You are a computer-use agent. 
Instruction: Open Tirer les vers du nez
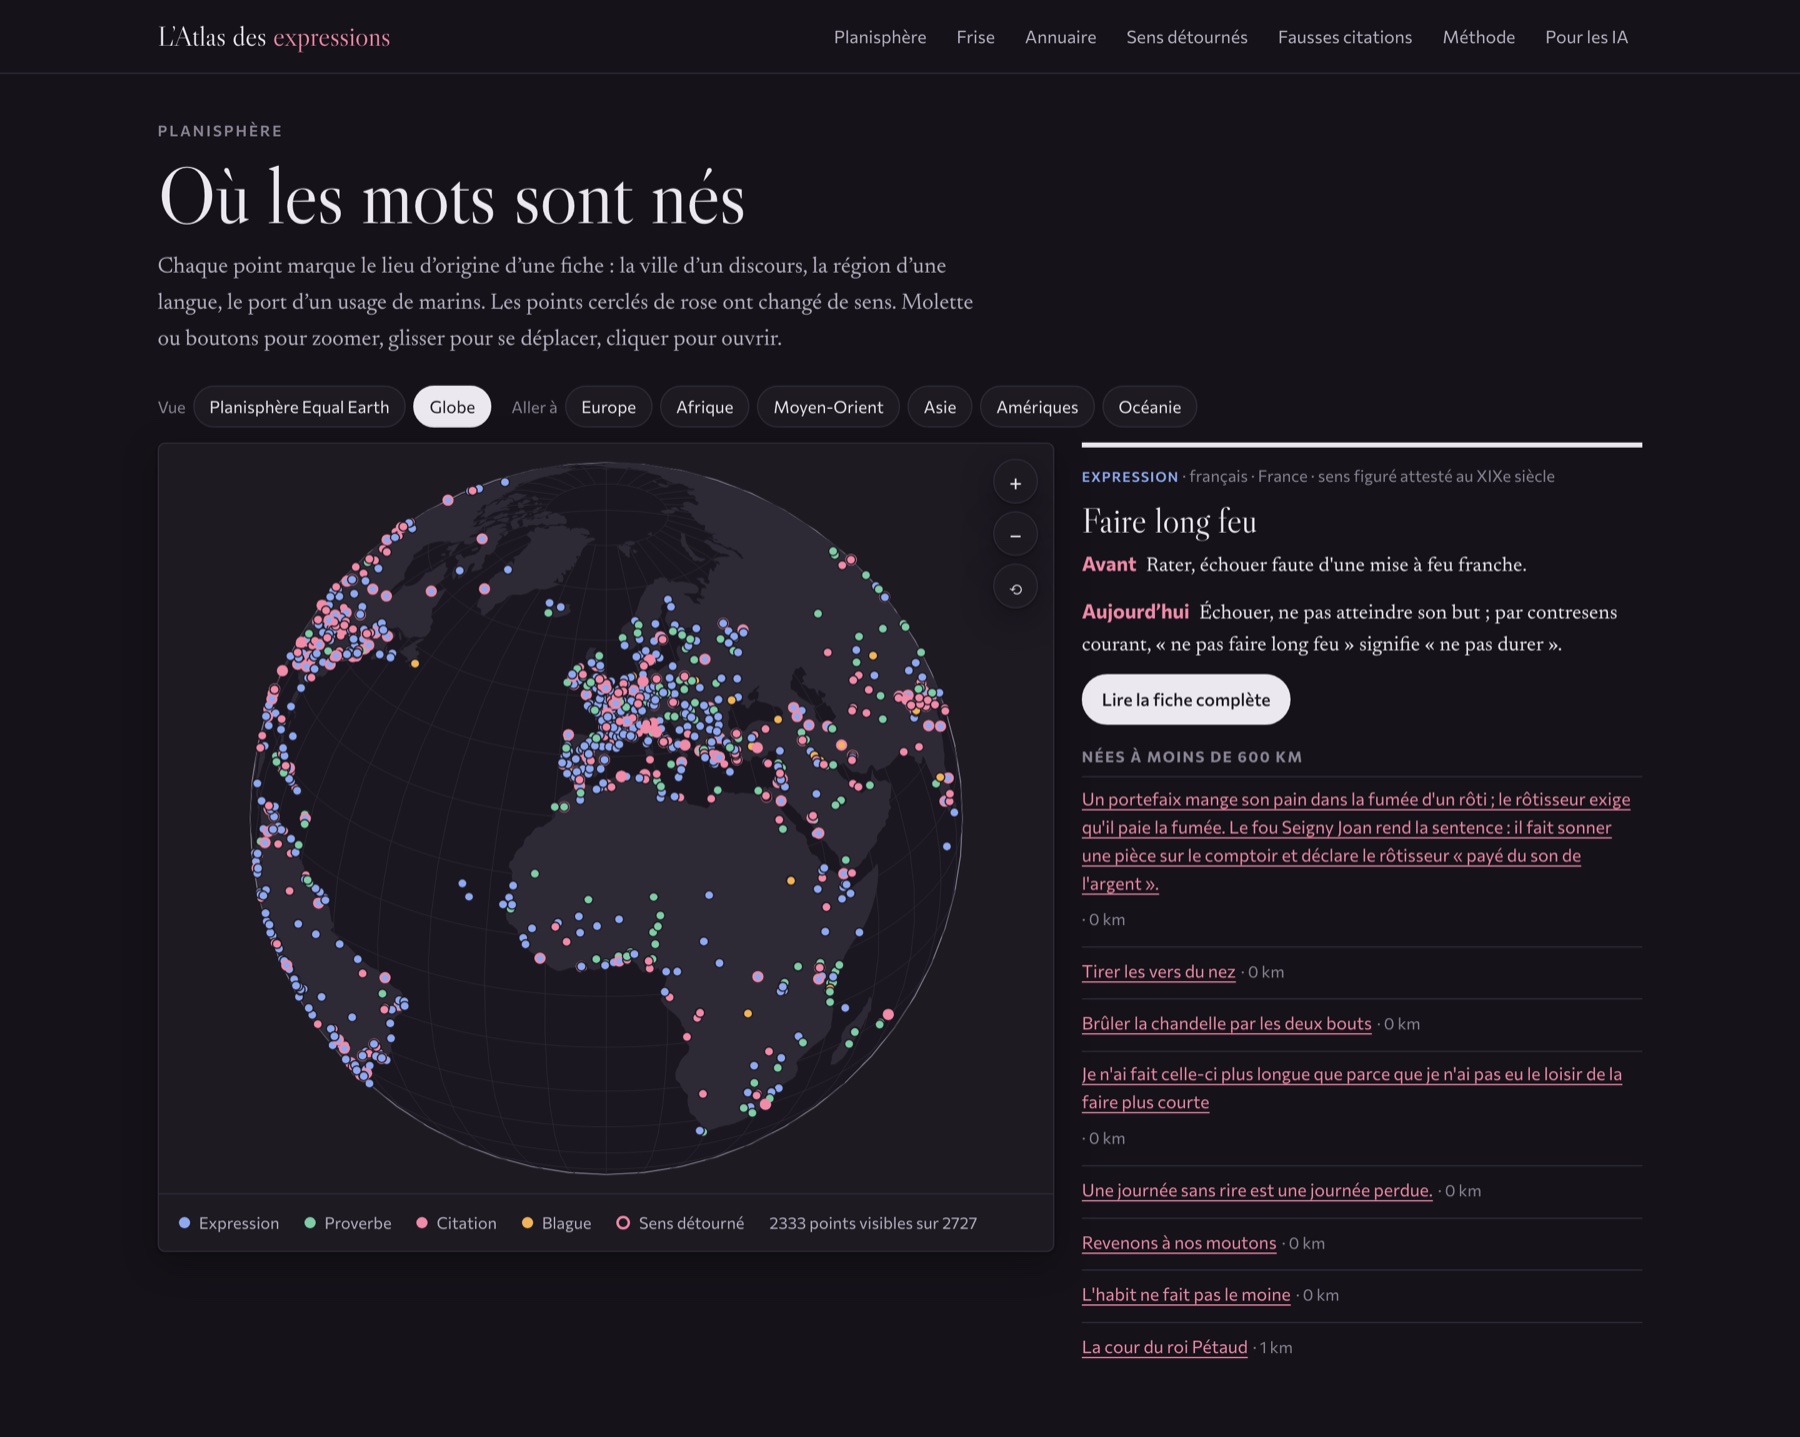pos(1158,971)
